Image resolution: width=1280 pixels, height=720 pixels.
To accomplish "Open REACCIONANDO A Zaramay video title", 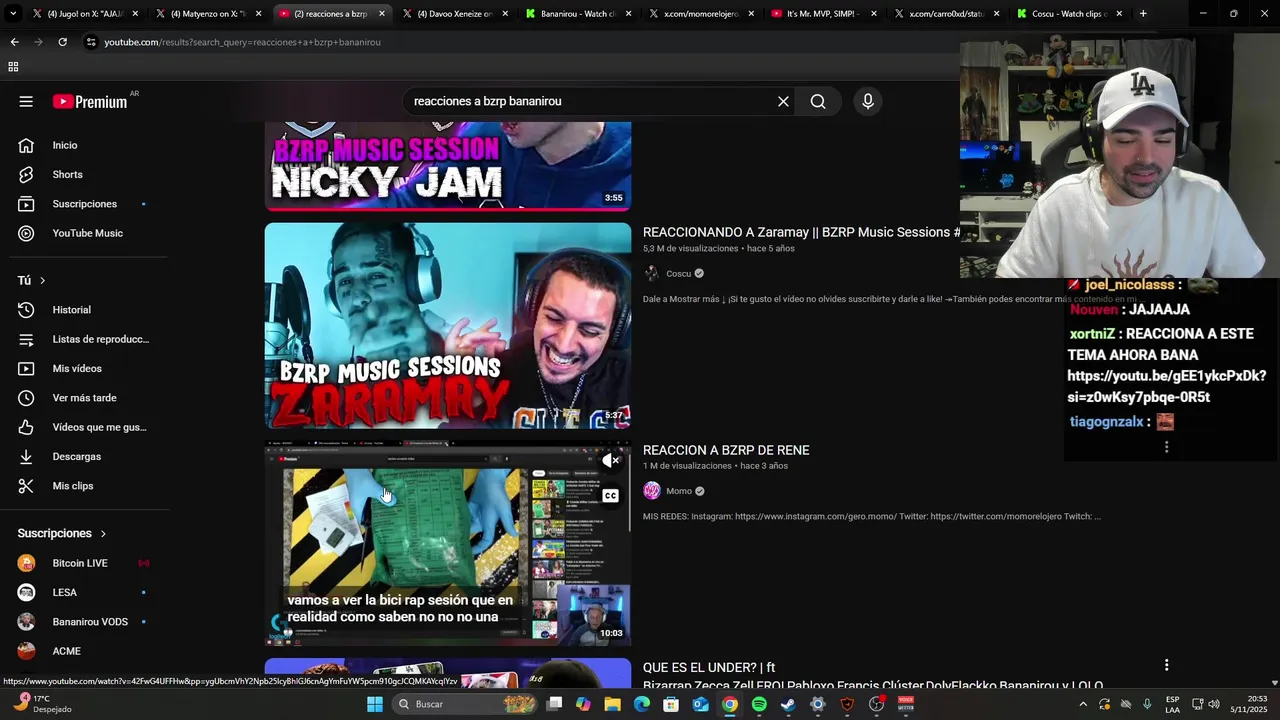I will tap(801, 232).
